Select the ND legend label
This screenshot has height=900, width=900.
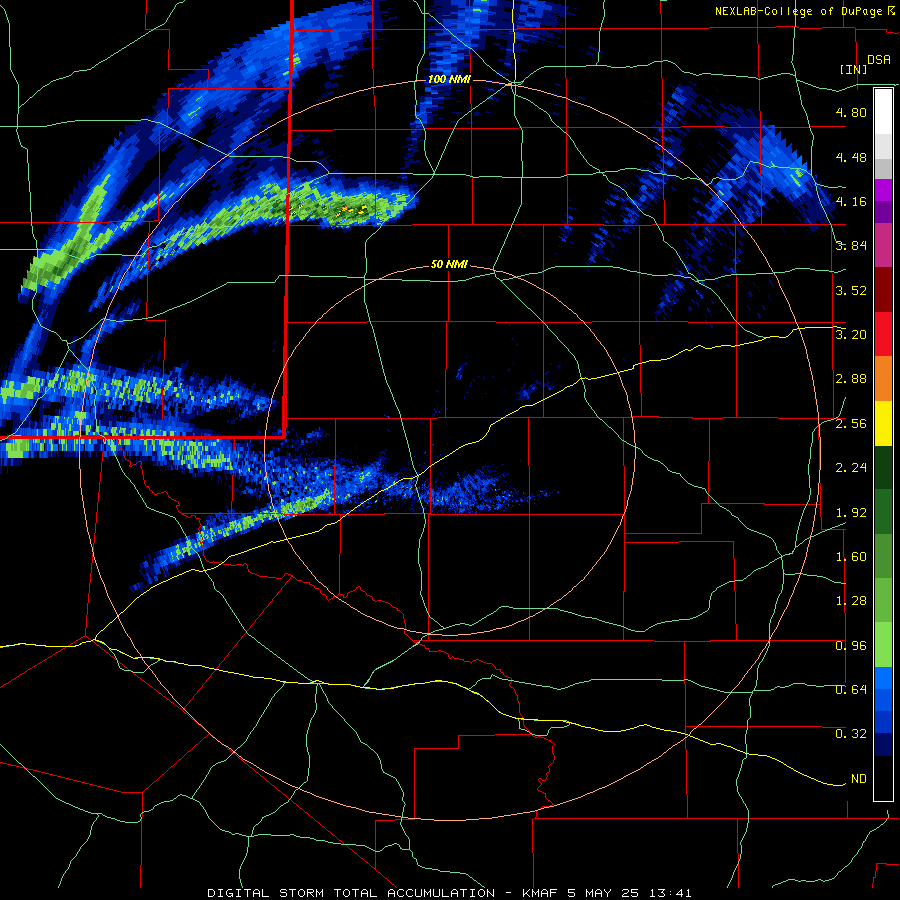[859, 779]
